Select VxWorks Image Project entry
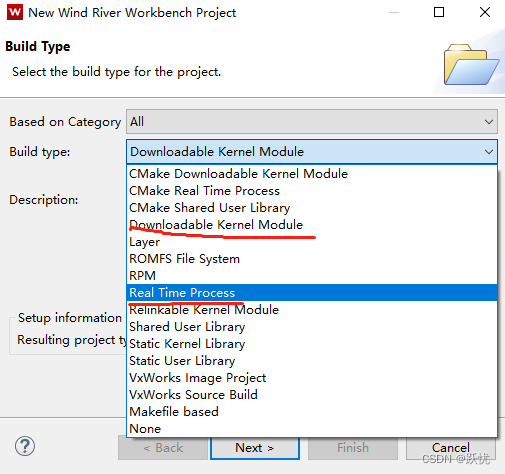The width and height of the screenshot is (505, 474). [312, 378]
